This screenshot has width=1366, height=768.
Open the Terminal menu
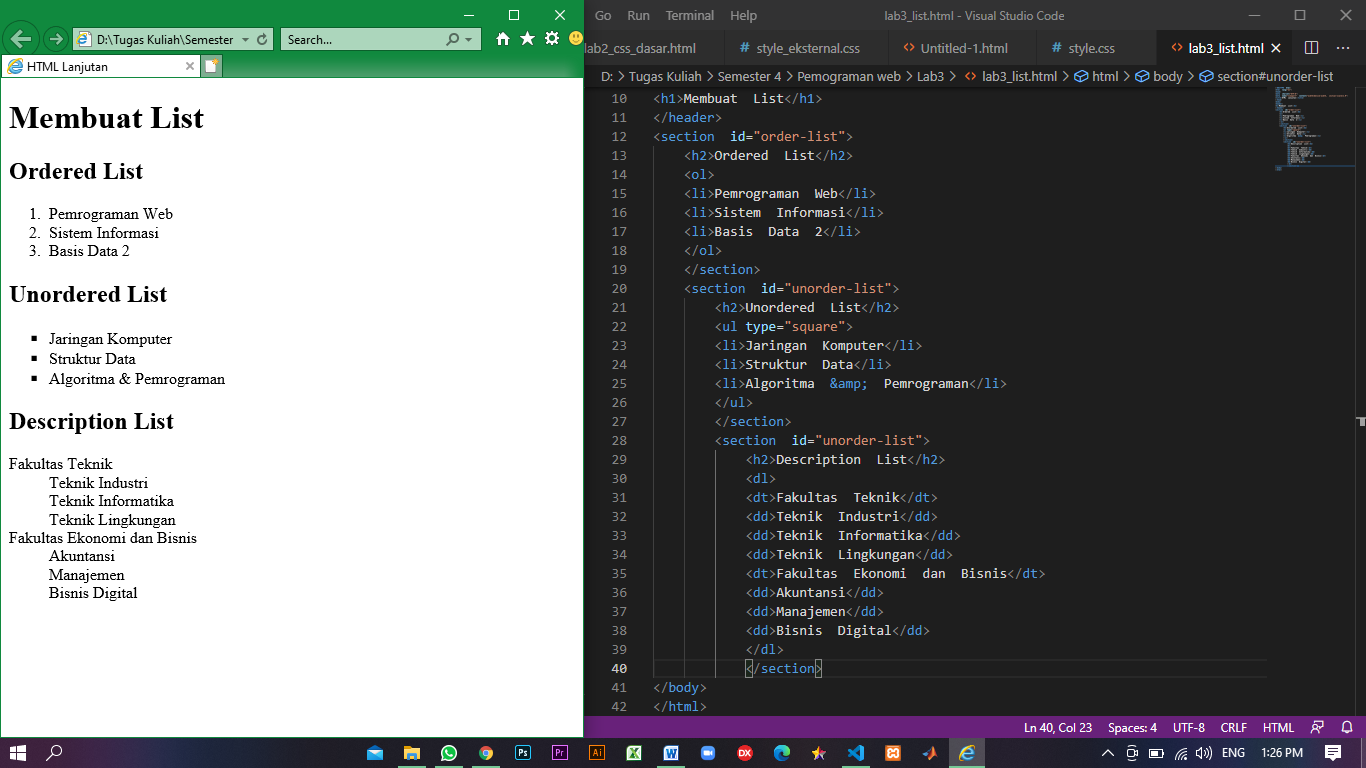click(690, 15)
